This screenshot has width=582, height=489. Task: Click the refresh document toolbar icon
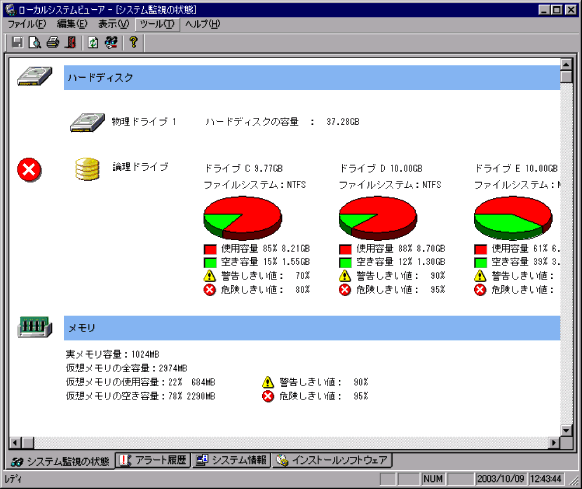(93, 42)
